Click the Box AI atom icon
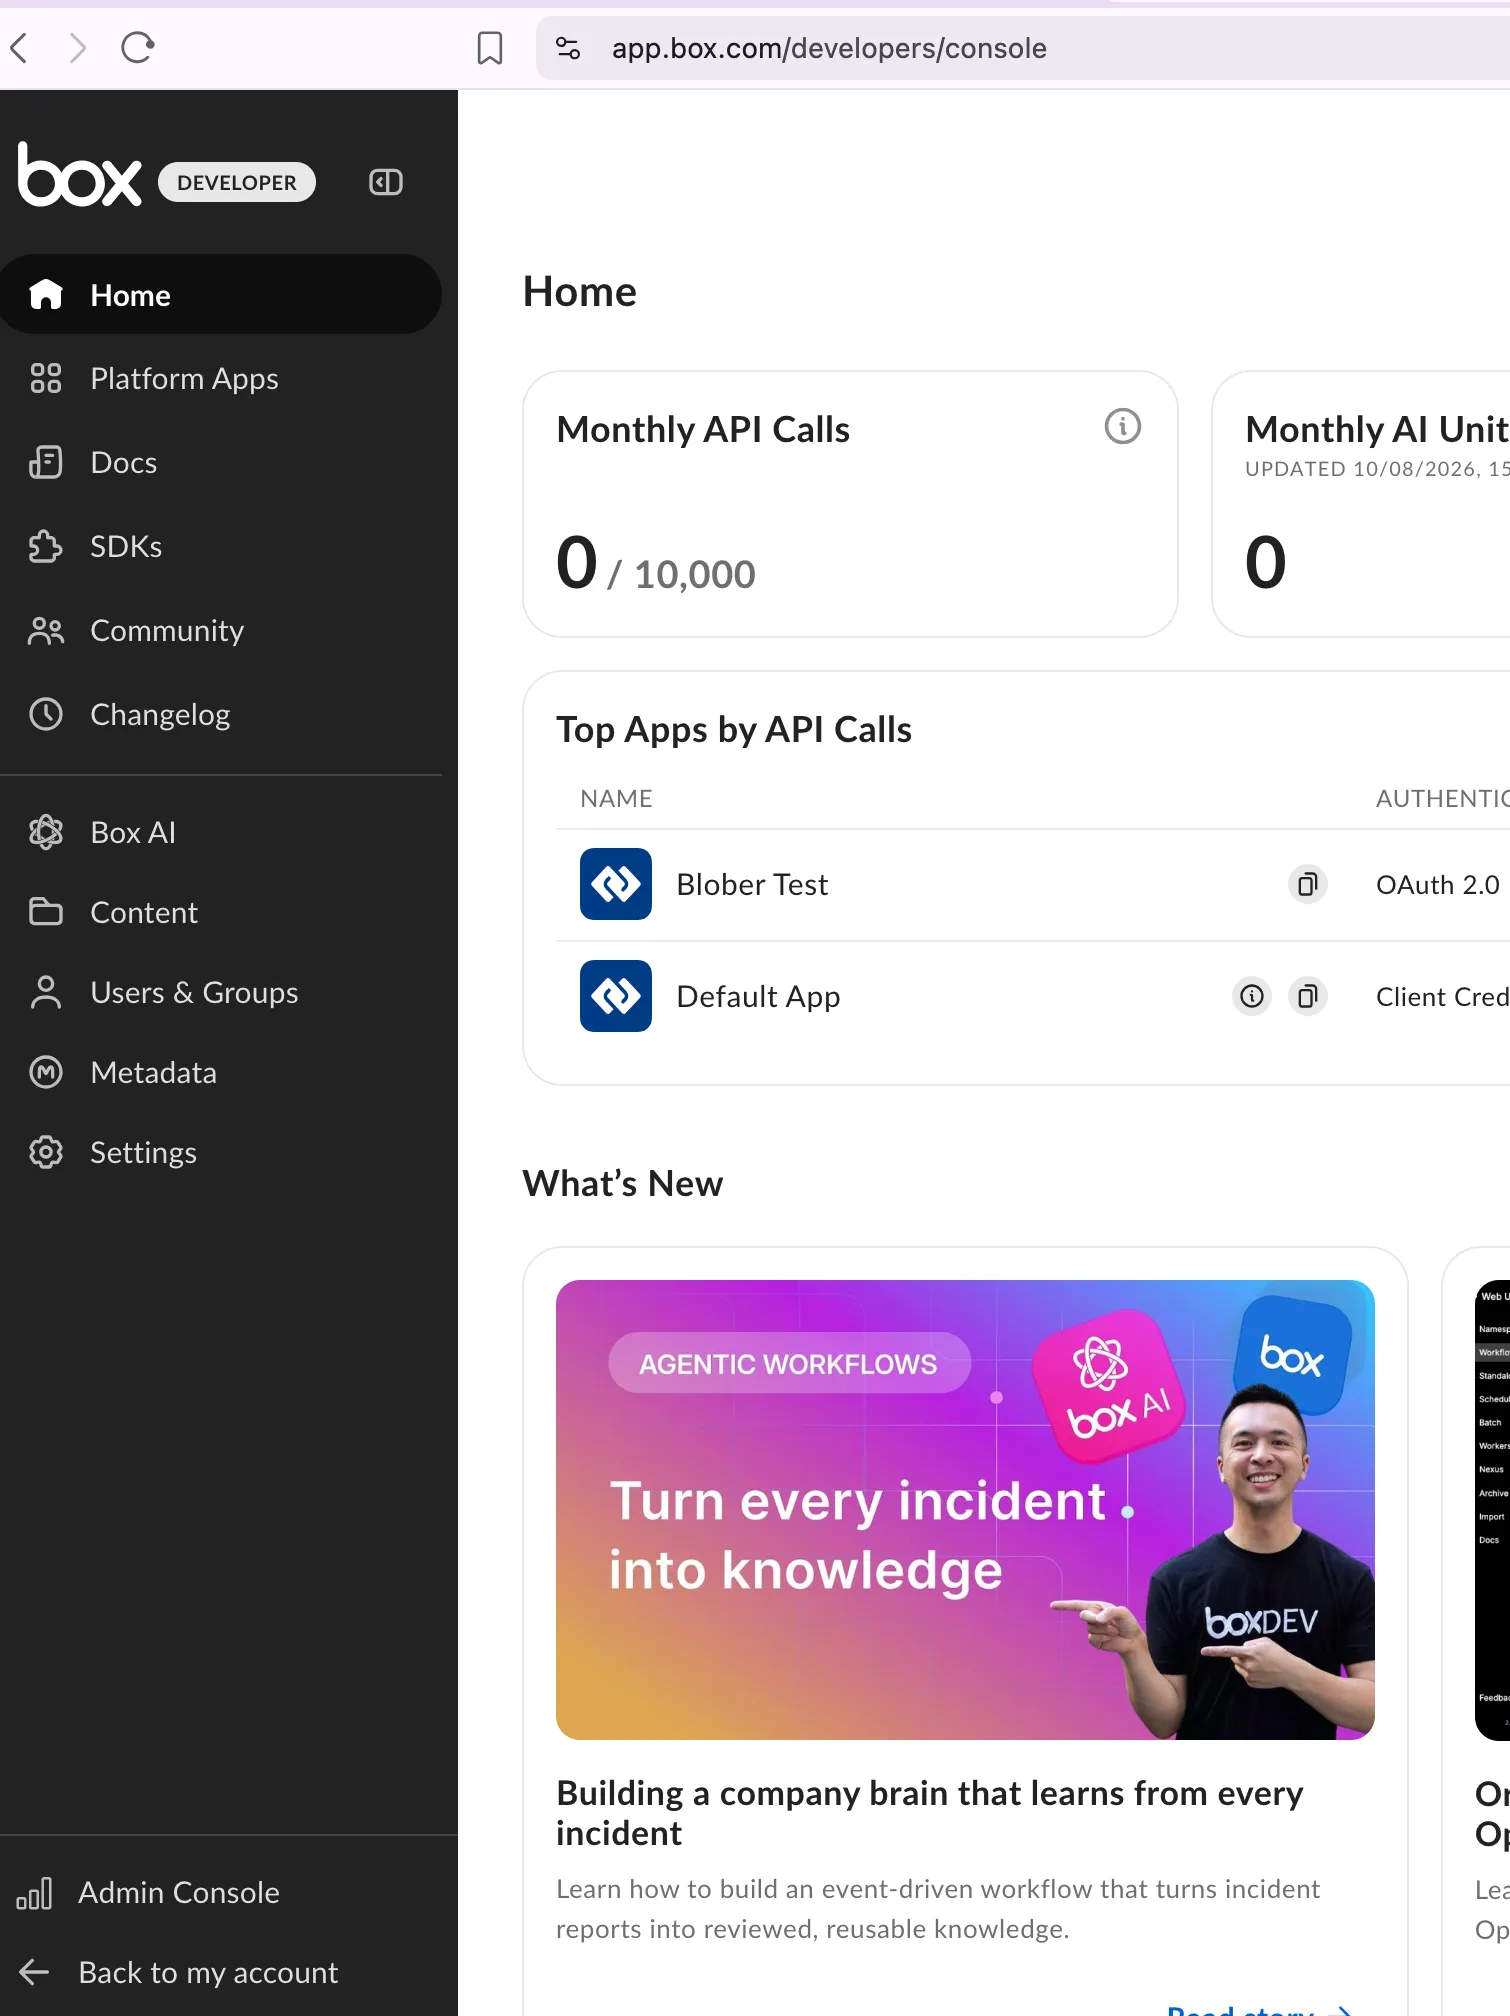The image size is (1510, 2016). [46, 832]
